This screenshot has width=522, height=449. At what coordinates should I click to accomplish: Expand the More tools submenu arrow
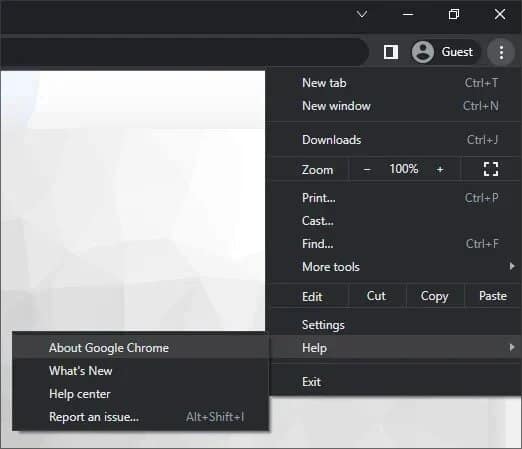[512, 266]
